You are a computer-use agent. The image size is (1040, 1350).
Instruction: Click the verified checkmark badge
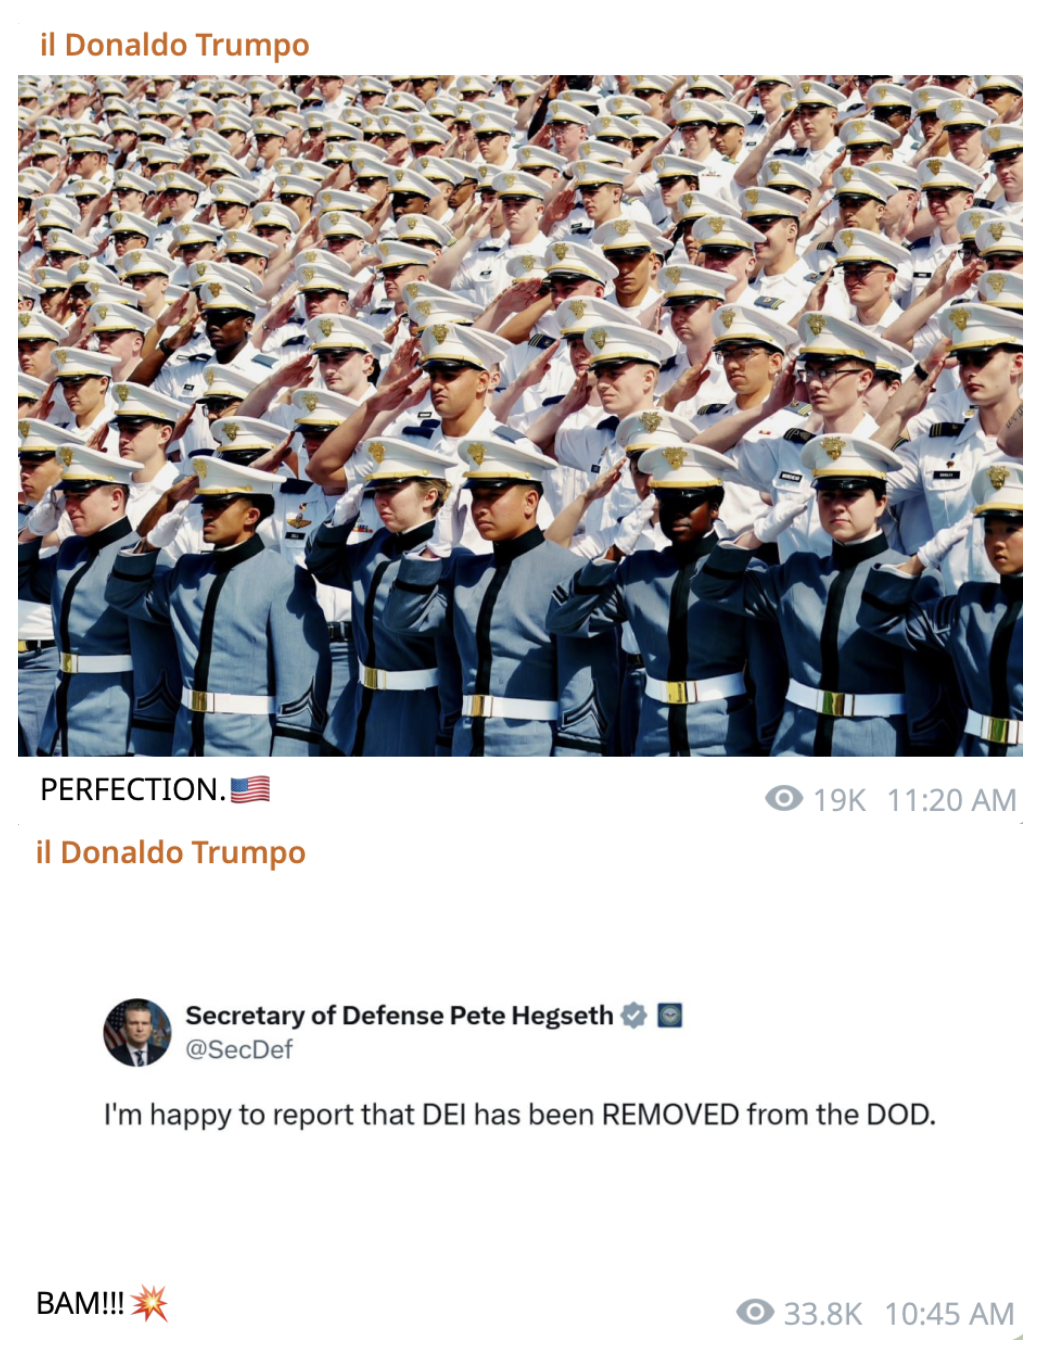click(x=634, y=1015)
